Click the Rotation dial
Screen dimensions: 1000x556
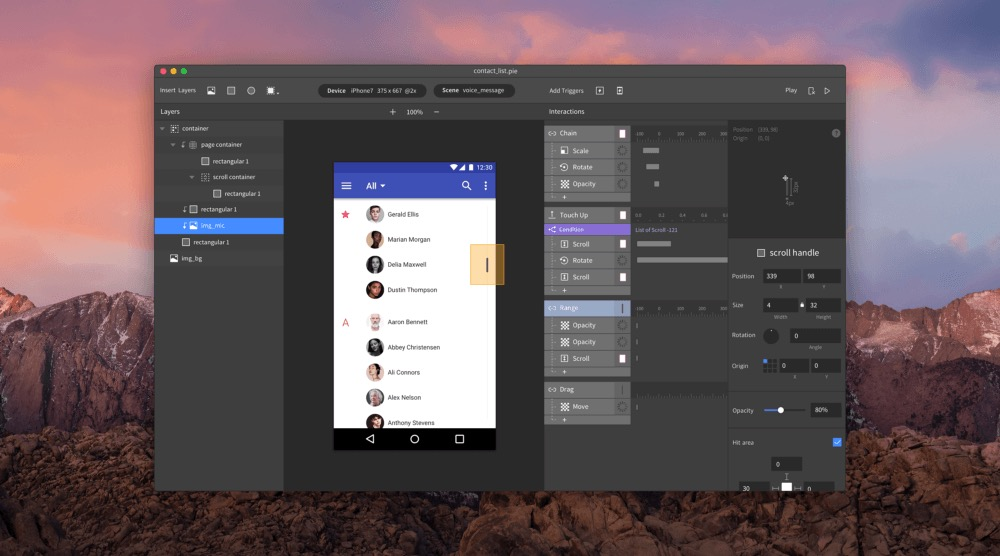pos(770,335)
